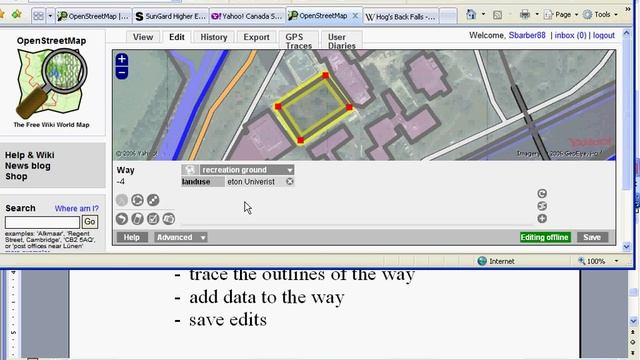This screenshot has width=640, height=360.
Task: Click the circular arrows way direction icon
Action: point(138,200)
